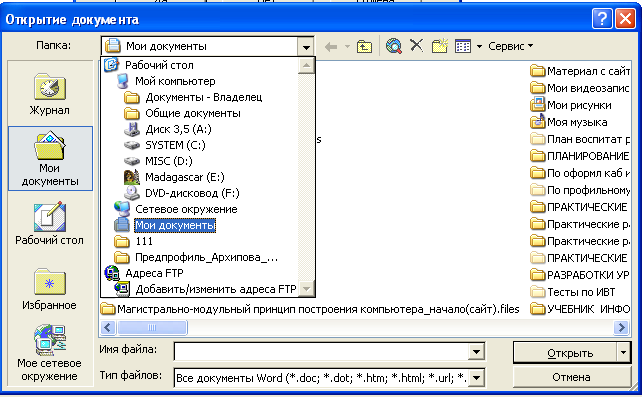Open the Сервис menu
The image size is (642, 397).
click(x=510, y=46)
